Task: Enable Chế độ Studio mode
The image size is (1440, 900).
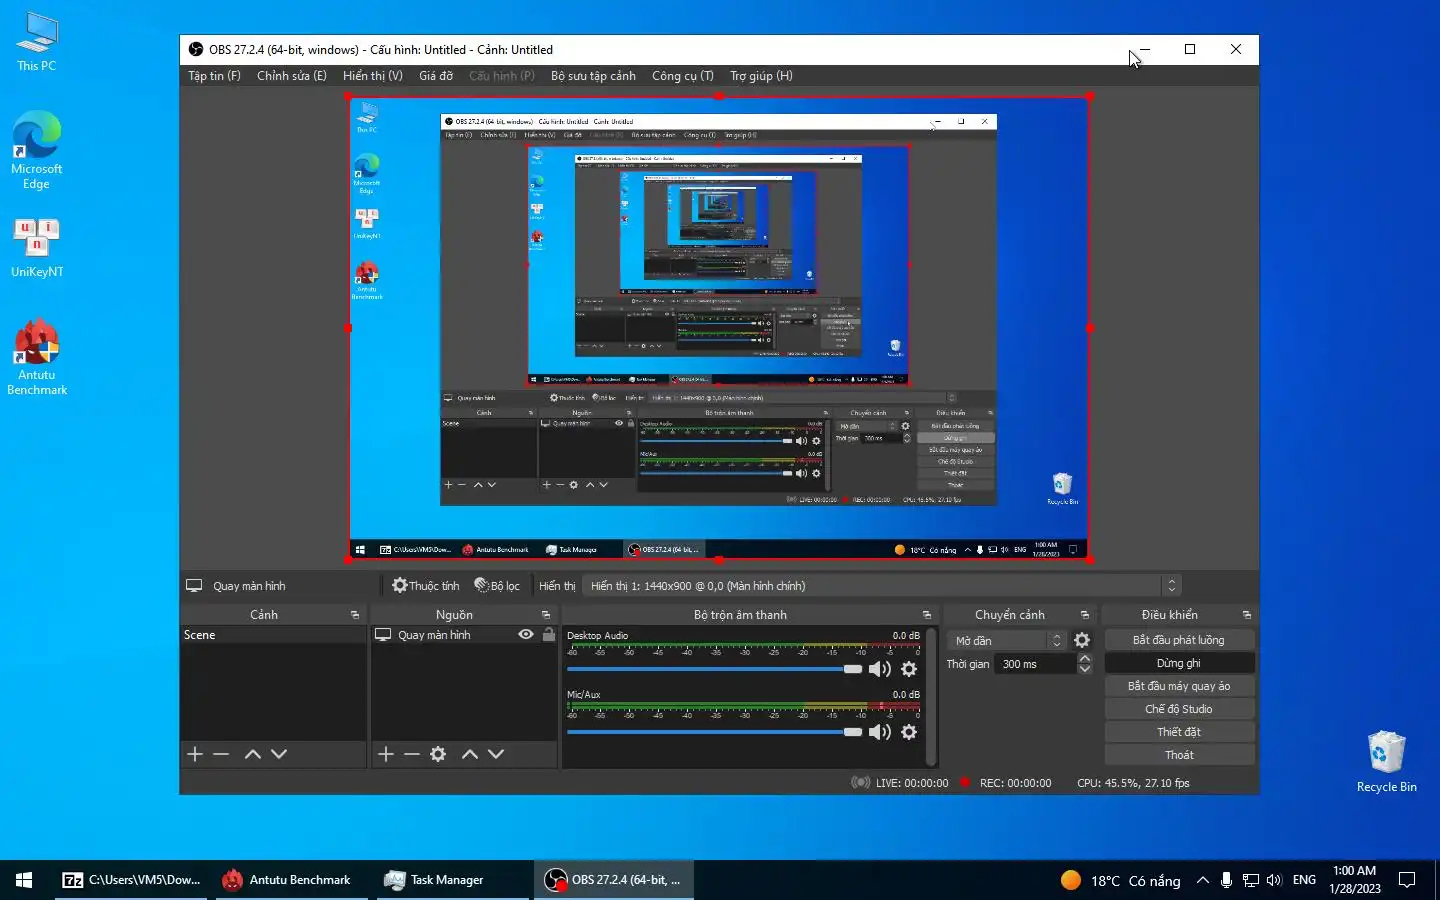Action: [x=1179, y=709]
